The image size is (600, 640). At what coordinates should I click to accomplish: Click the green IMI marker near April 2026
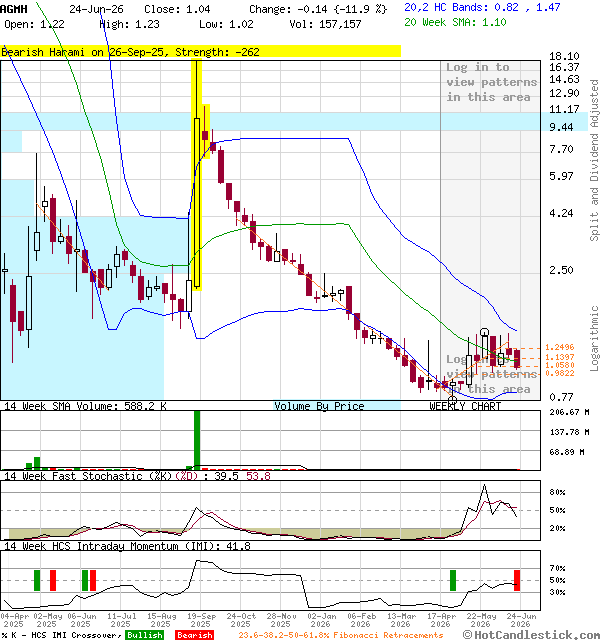[x=453, y=580]
